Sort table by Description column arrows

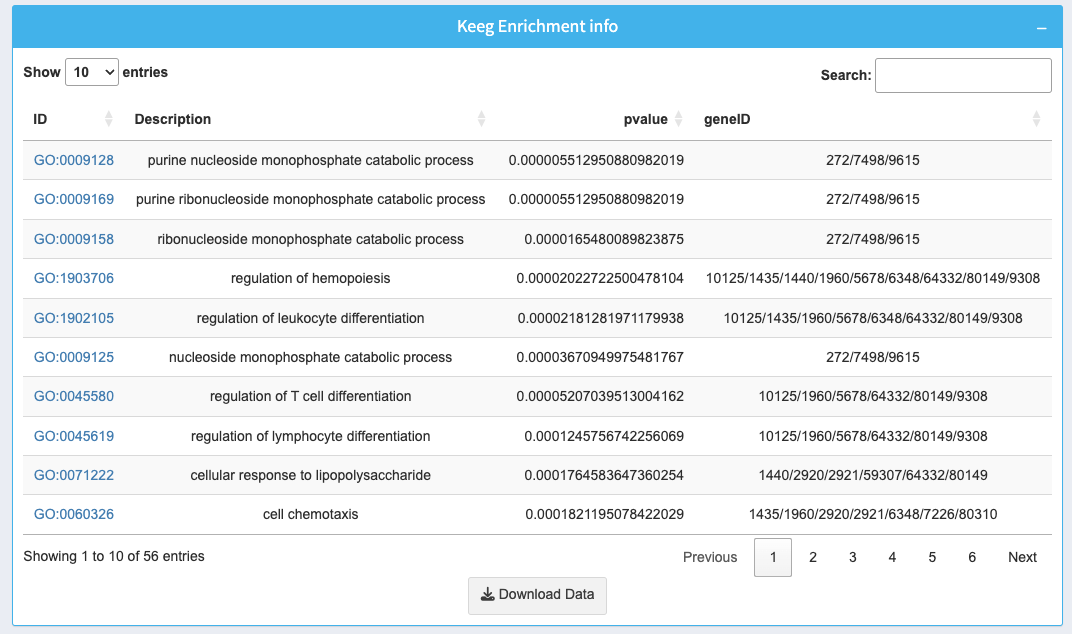tap(481, 119)
